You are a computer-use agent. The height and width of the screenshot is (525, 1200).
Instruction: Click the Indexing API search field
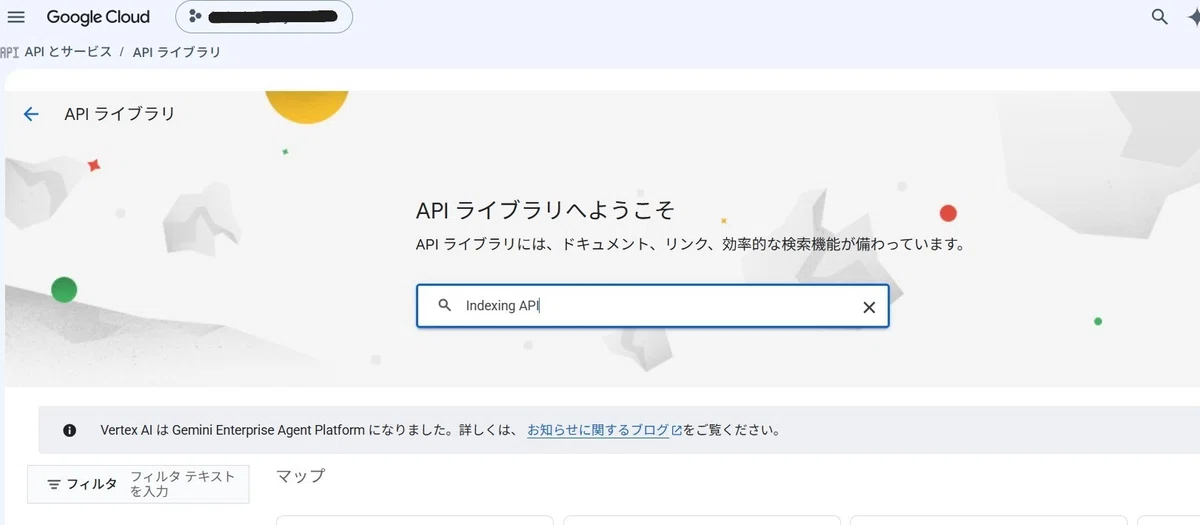(x=652, y=306)
